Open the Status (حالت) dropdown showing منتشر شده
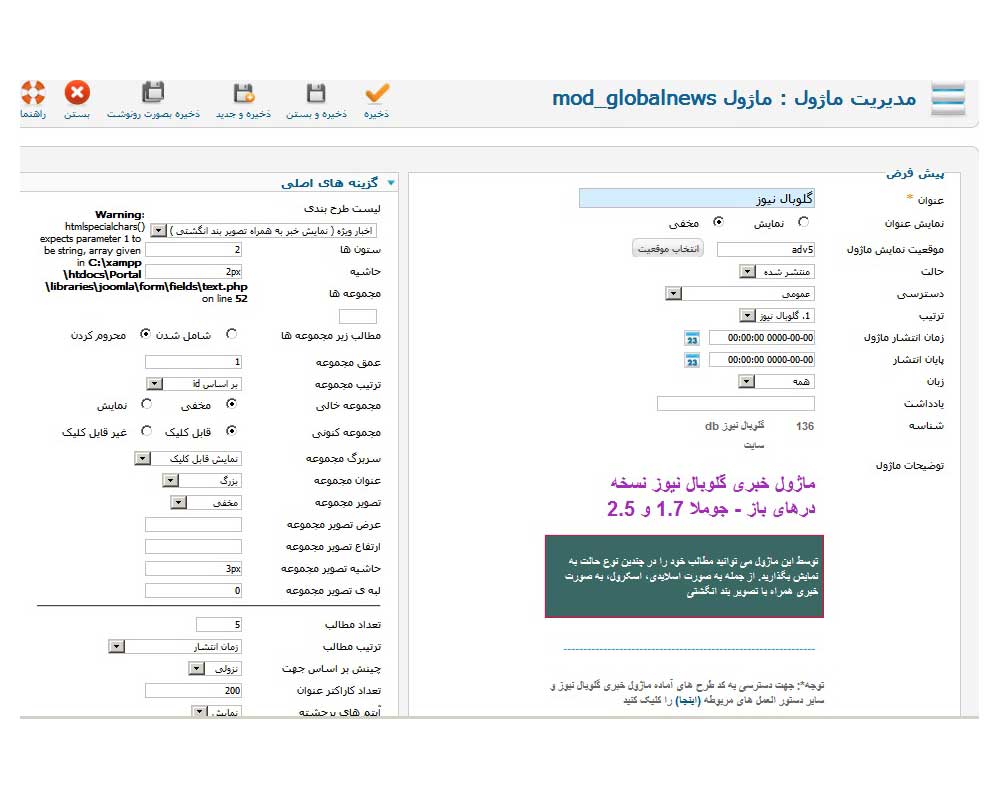 tap(747, 271)
